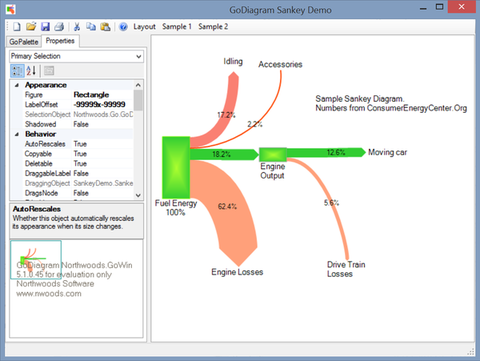
Task: Copy the selection using the copy icon
Action: coord(91,27)
